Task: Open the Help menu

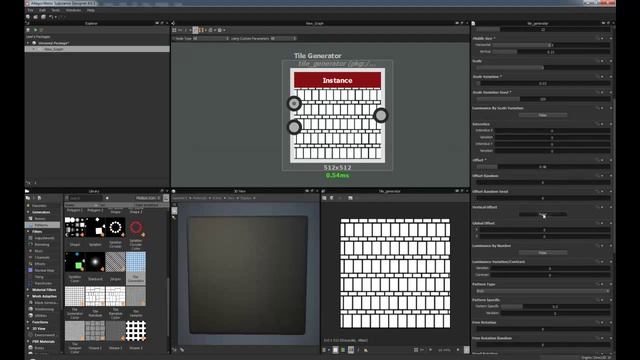Action: pos(91,10)
